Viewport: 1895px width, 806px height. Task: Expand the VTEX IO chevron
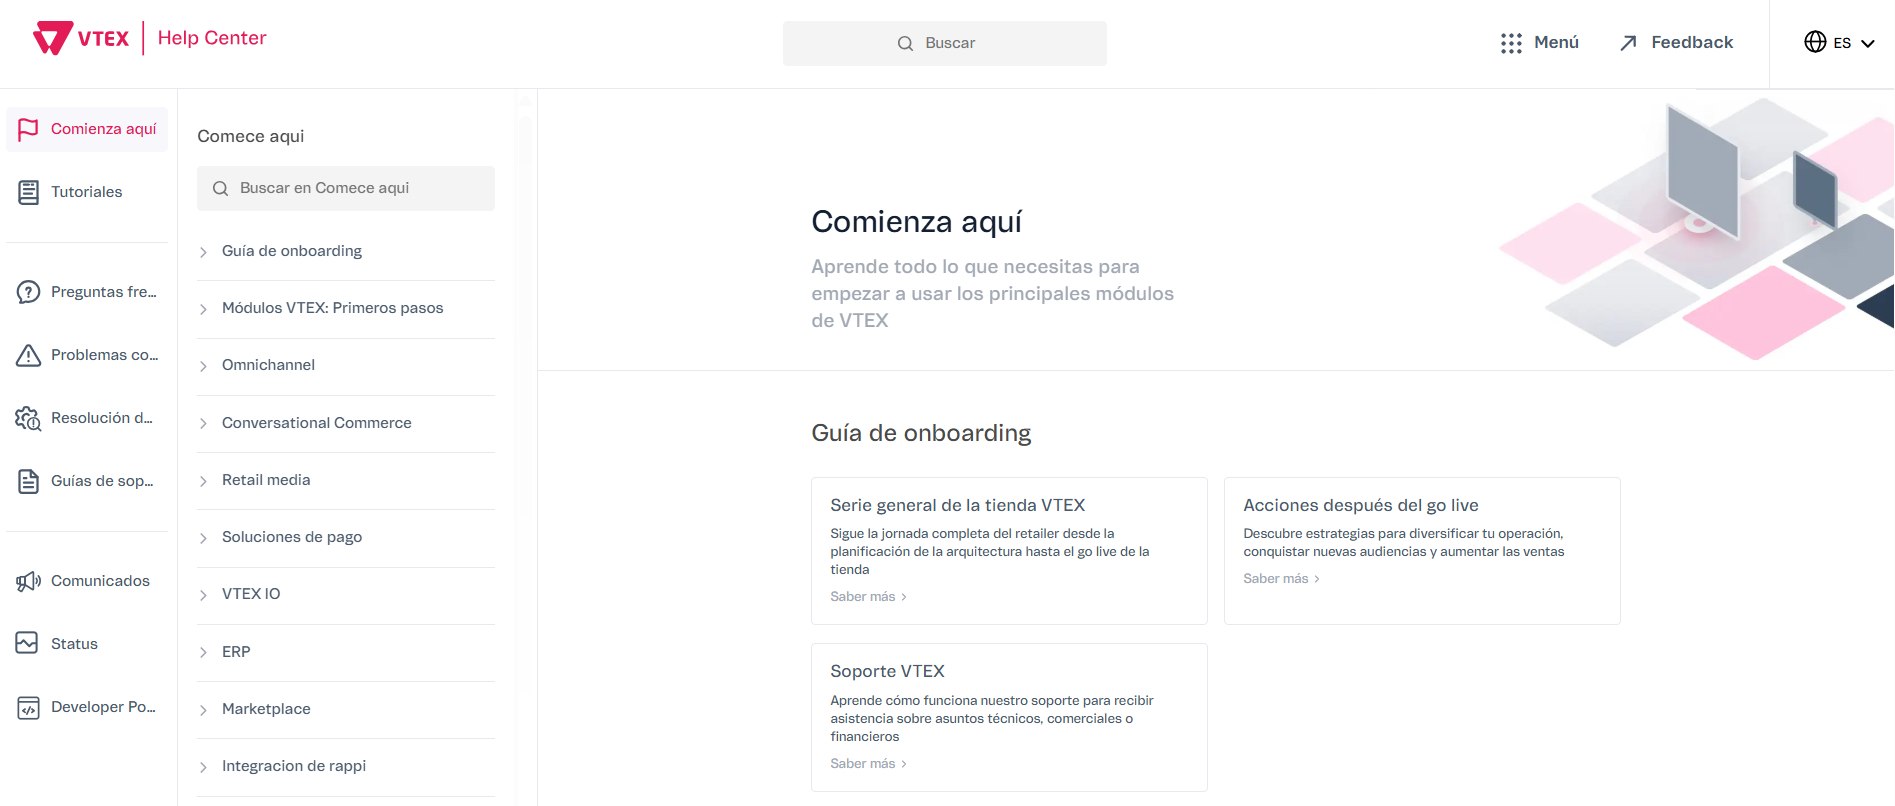(203, 595)
